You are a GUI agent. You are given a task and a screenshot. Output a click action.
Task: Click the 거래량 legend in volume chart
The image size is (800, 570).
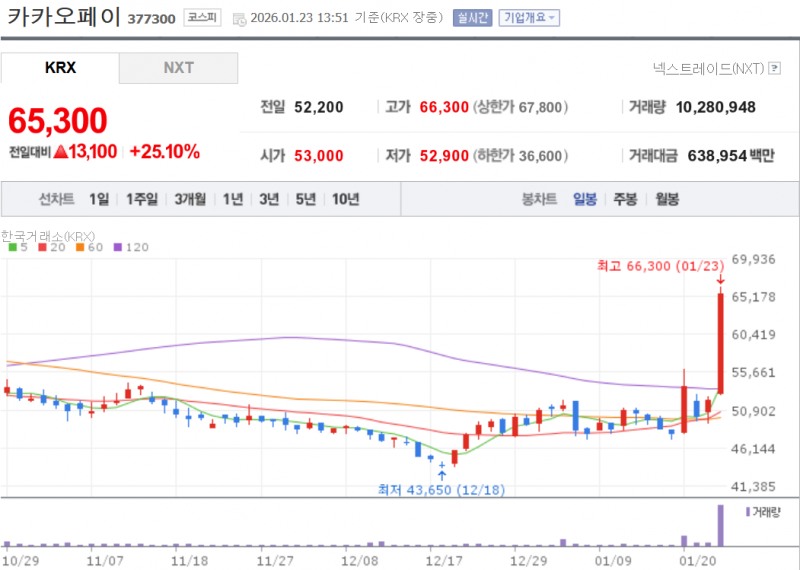763,512
